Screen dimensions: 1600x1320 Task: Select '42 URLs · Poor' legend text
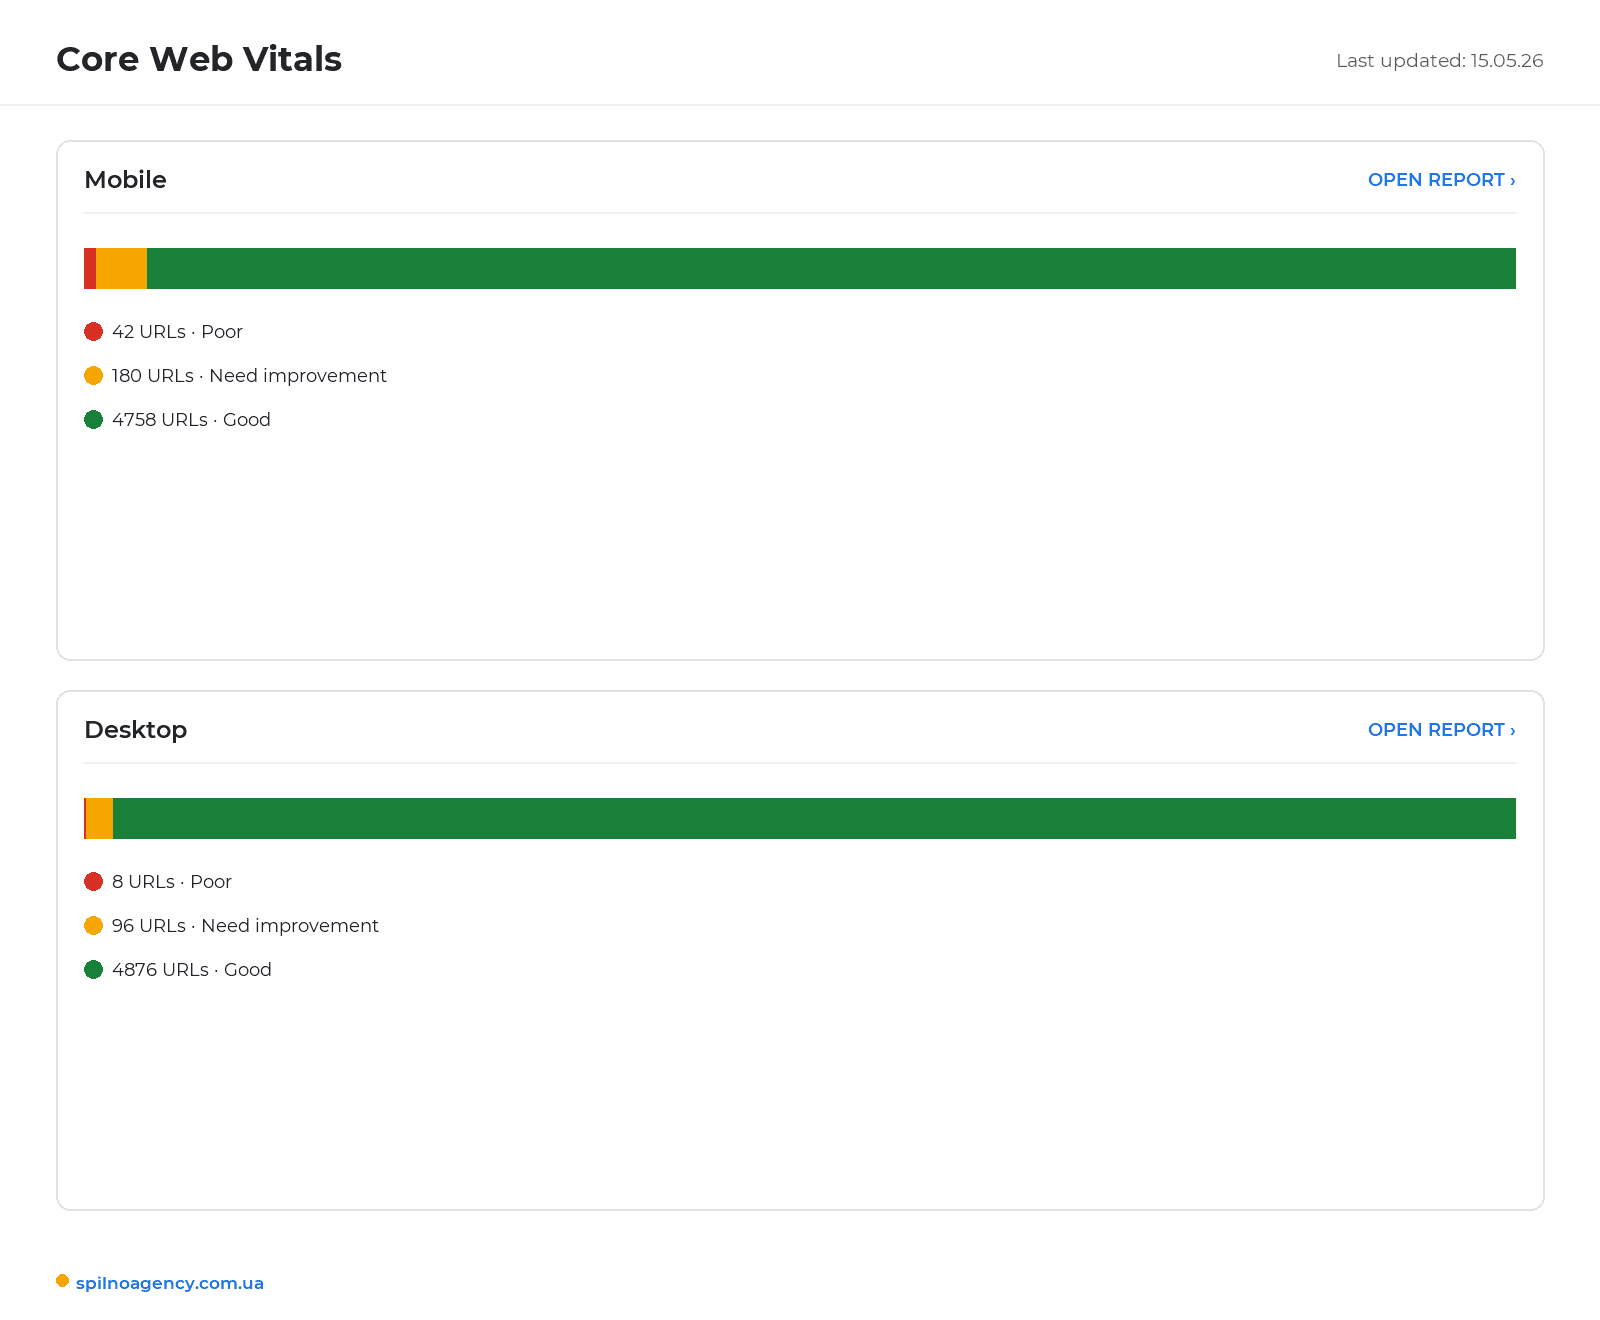click(177, 332)
